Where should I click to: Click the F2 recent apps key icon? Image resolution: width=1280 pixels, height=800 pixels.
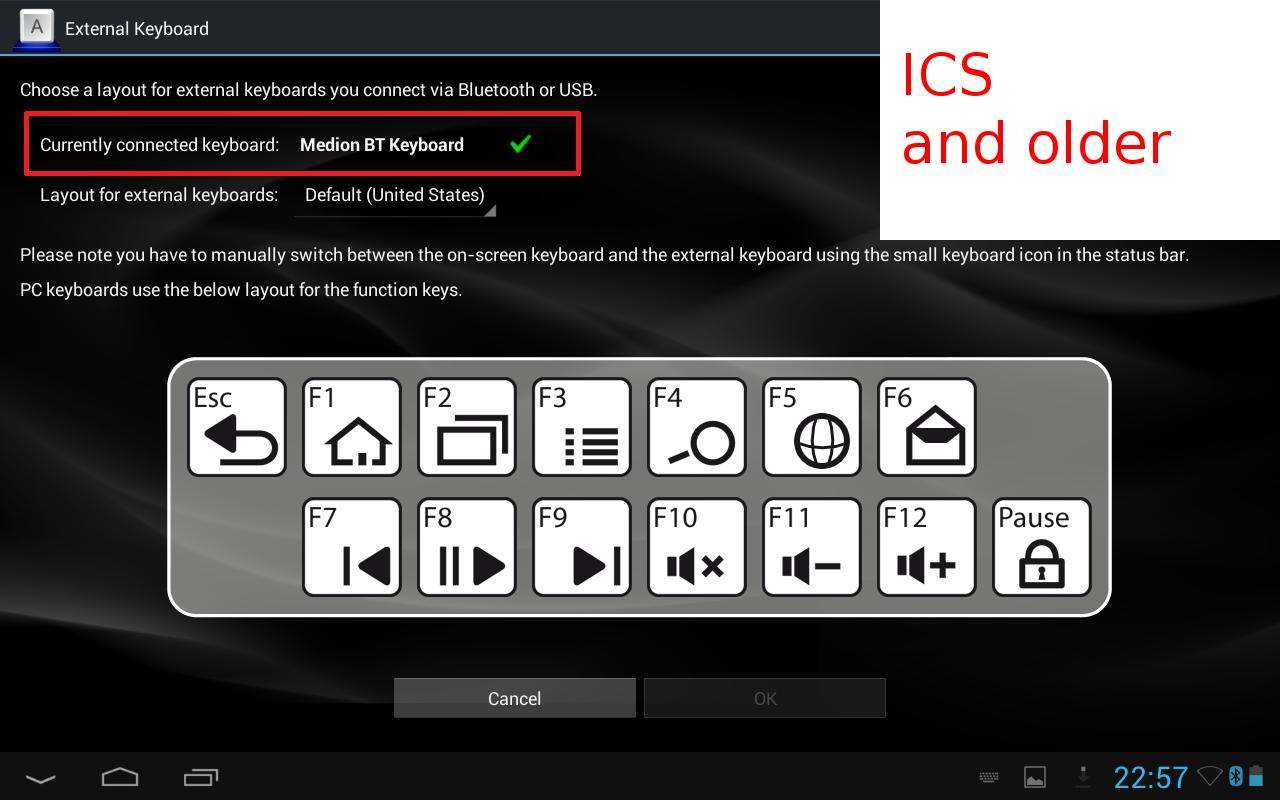click(x=466, y=427)
